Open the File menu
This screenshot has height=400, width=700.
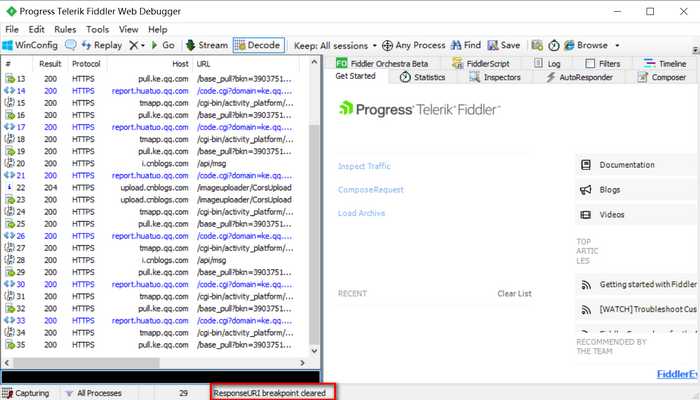click(12, 29)
